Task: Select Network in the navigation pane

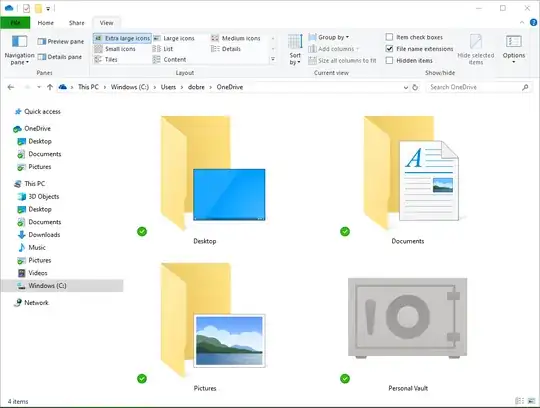Action: [x=31, y=303]
